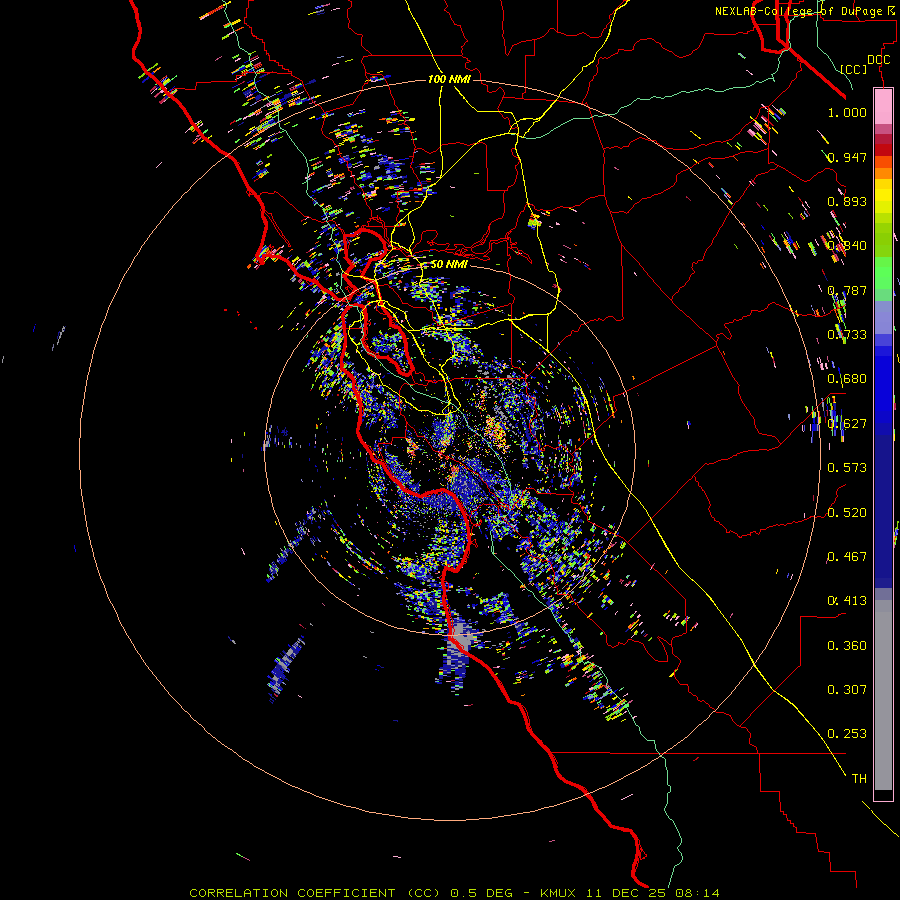Click the 0.947 scale value

[847, 157]
